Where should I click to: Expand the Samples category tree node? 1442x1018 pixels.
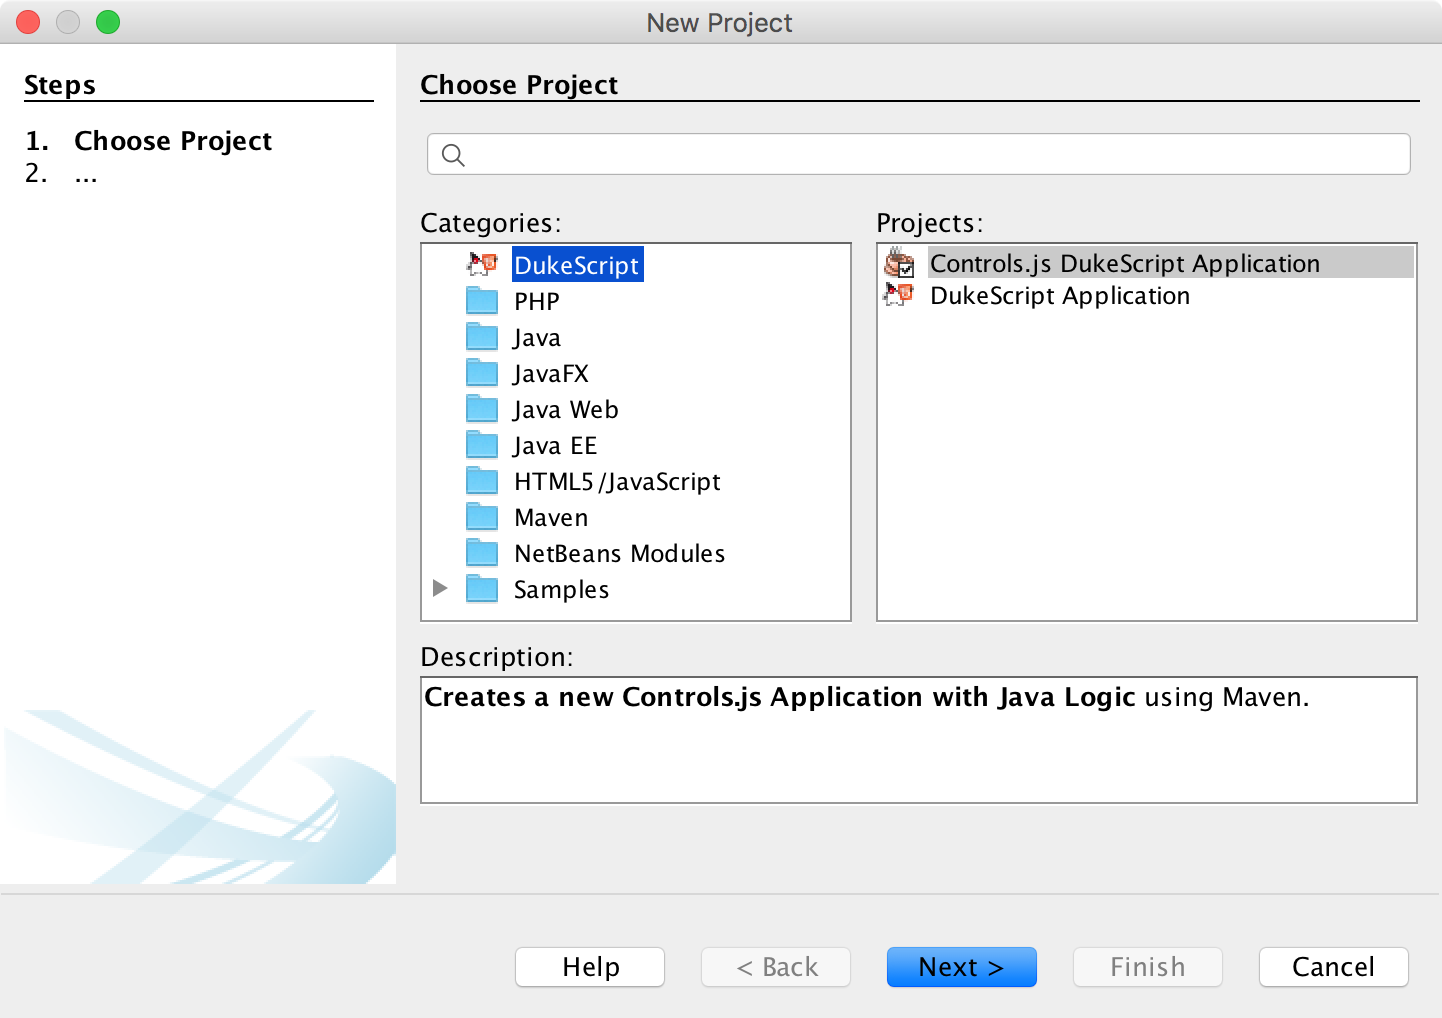tap(439, 588)
